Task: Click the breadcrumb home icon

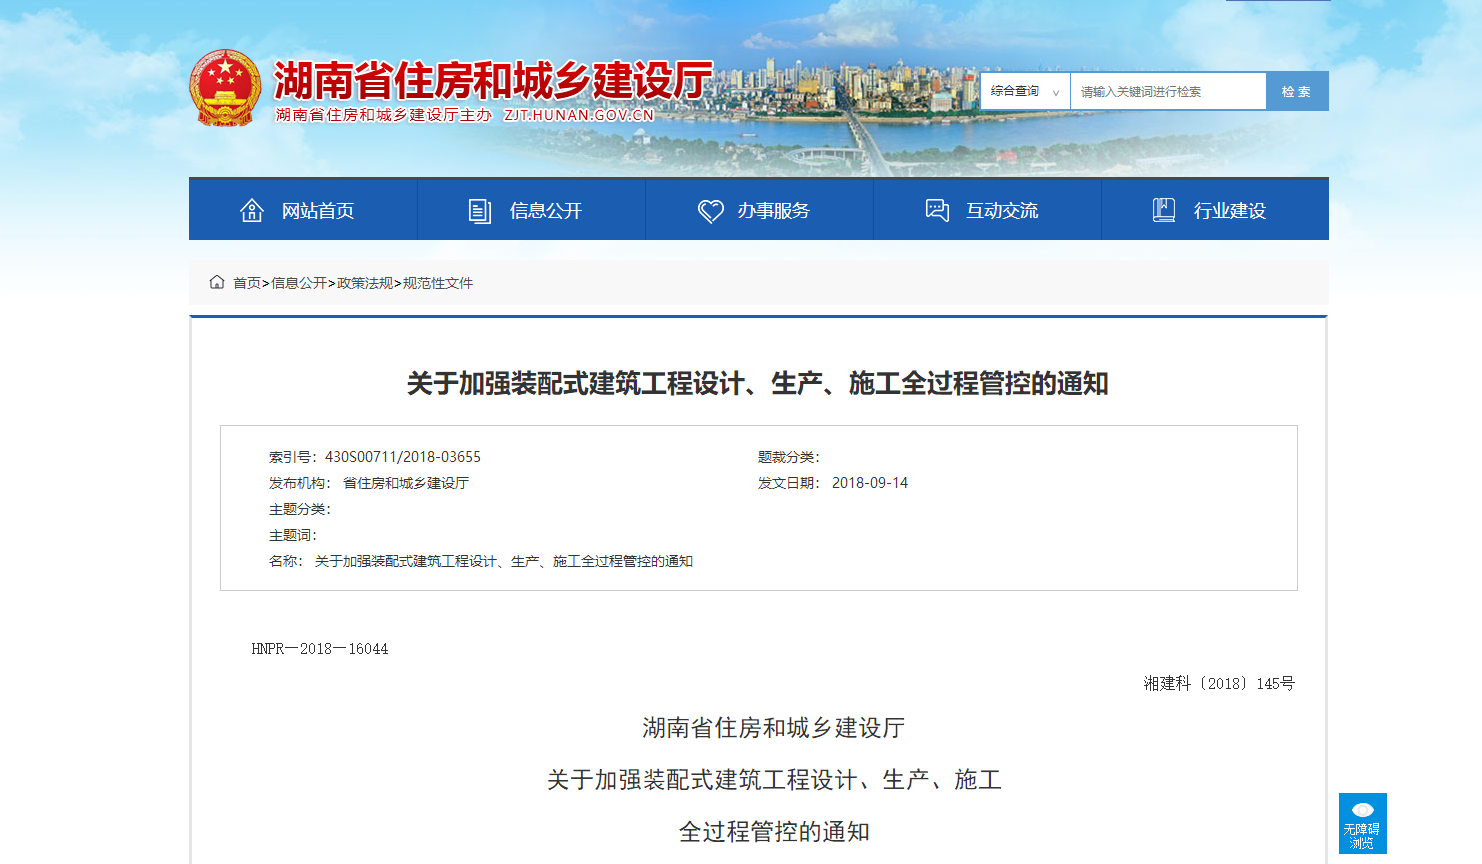Action: point(217,282)
